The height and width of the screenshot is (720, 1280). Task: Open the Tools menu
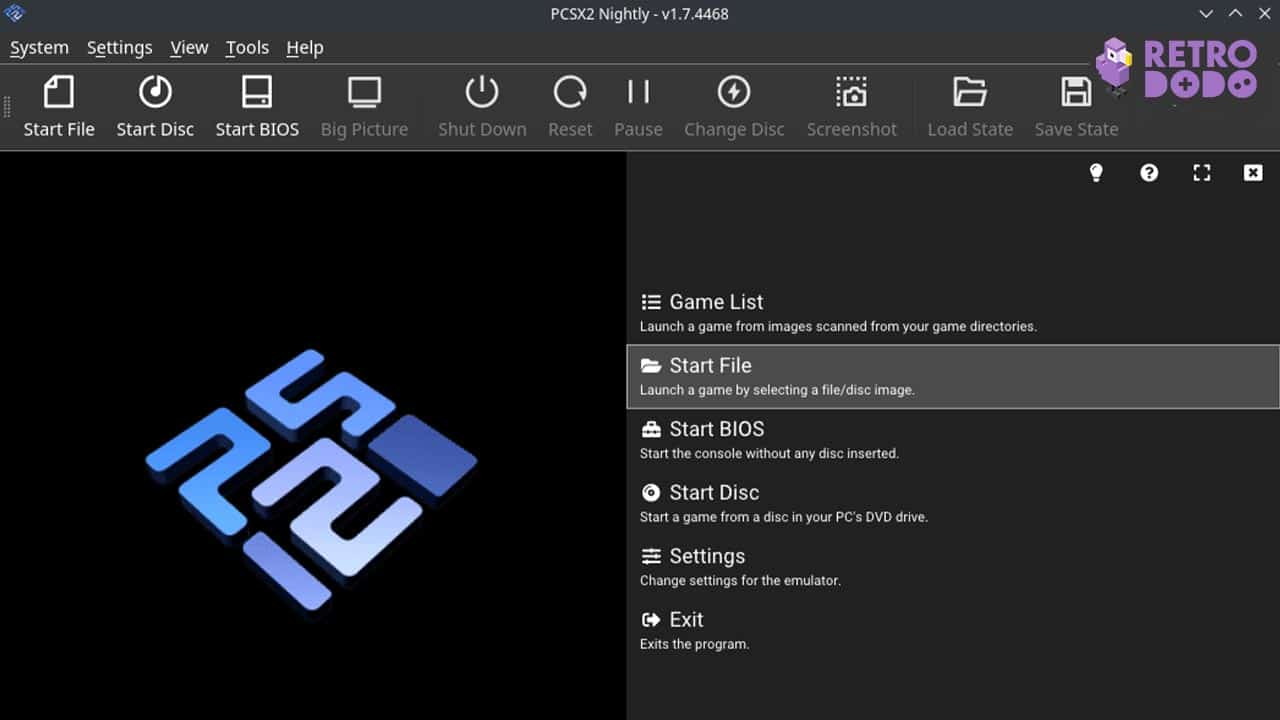click(x=247, y=47)
